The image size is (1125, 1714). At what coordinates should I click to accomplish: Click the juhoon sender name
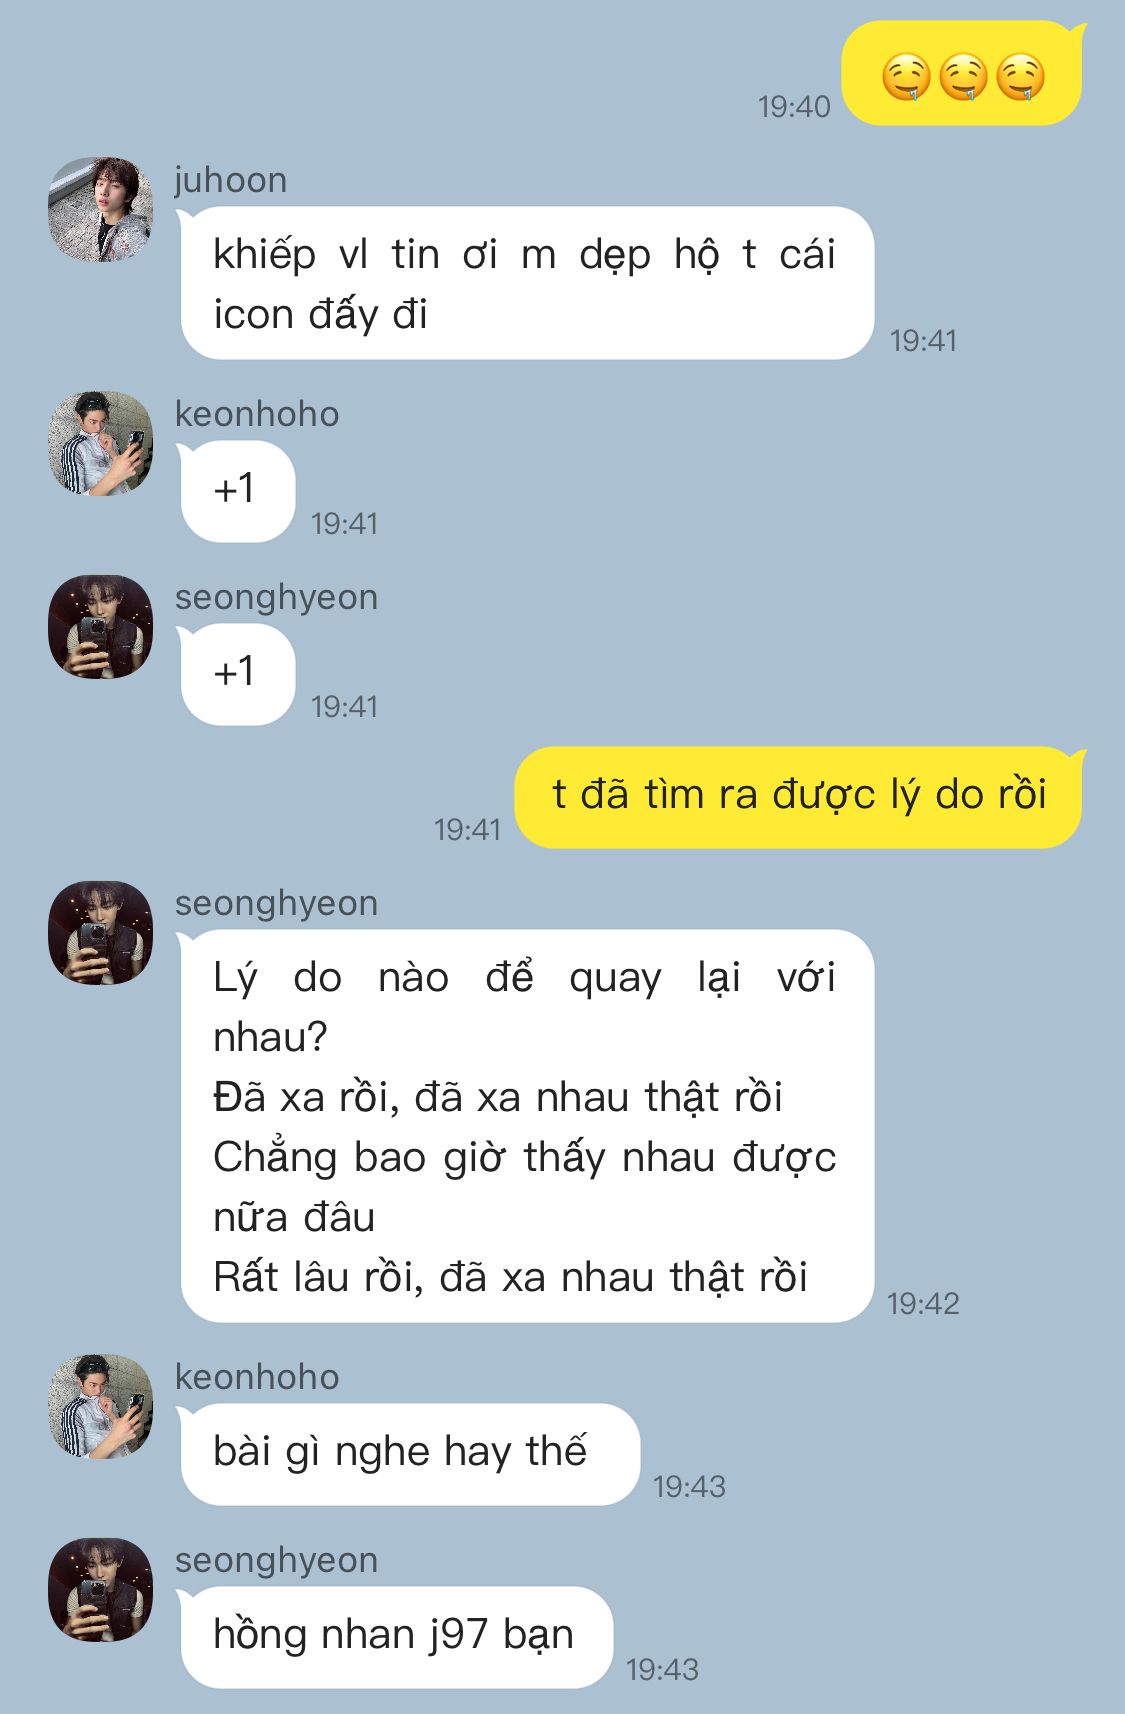click(x=231, y=180)
